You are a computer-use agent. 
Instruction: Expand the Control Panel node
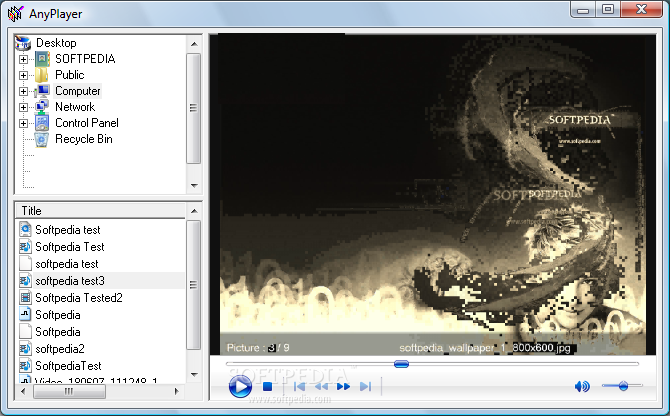24,123
